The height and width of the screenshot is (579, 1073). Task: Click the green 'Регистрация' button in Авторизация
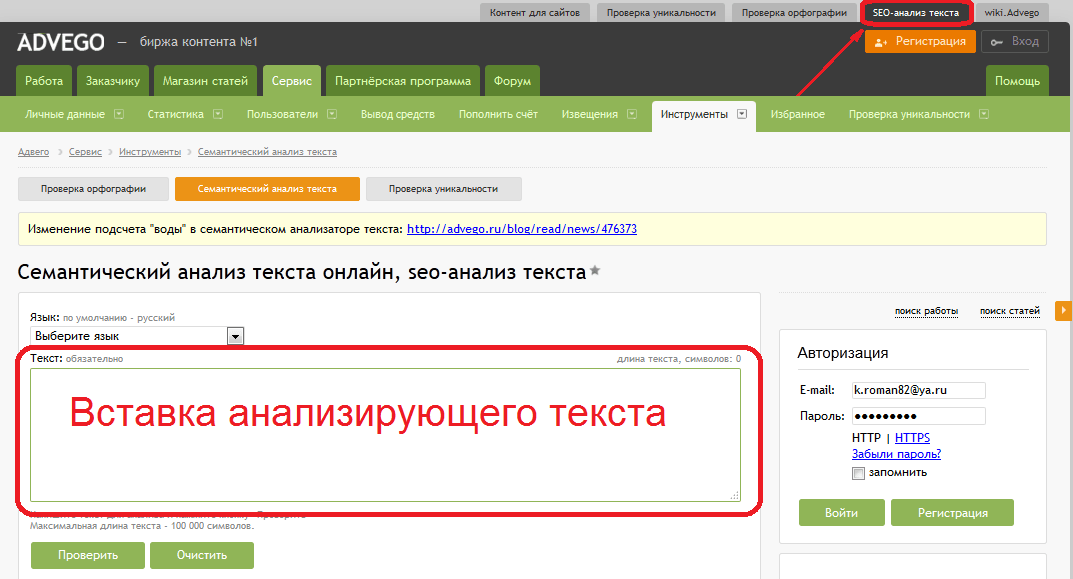pos(953,513)
